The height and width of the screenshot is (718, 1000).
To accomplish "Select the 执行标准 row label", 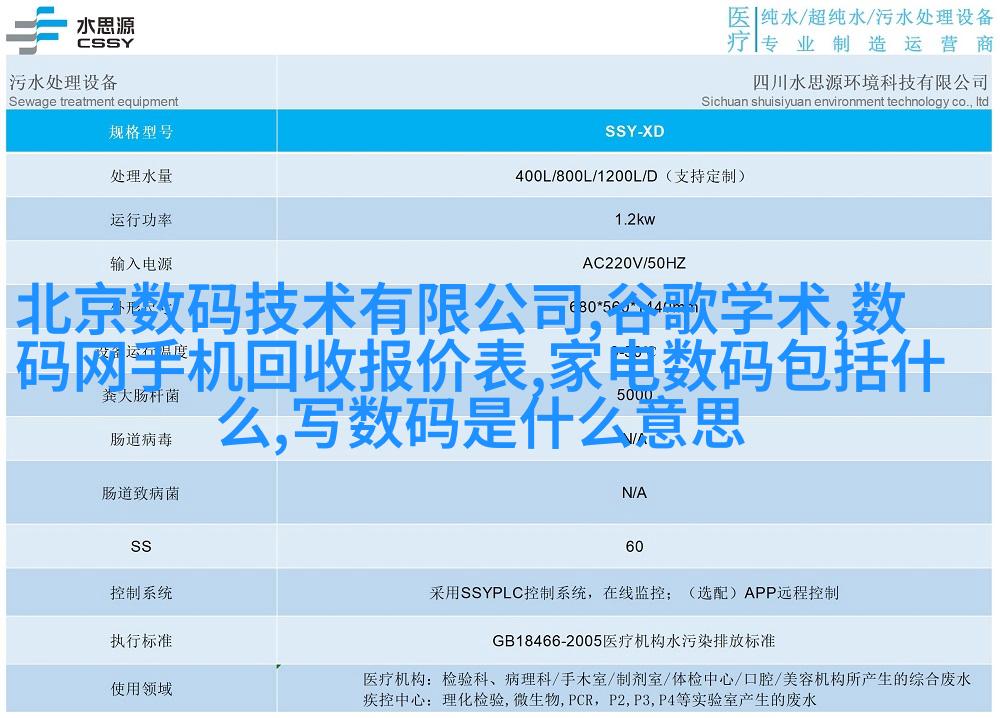I will [141, 640].
